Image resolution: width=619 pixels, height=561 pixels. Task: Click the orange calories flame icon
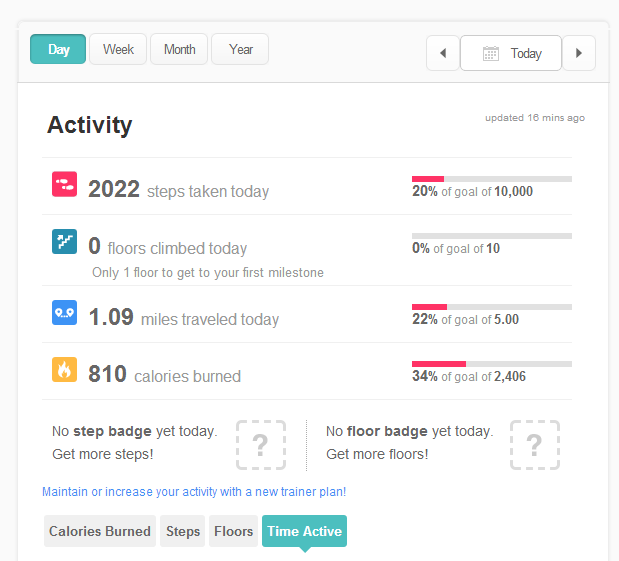(64, 370)
